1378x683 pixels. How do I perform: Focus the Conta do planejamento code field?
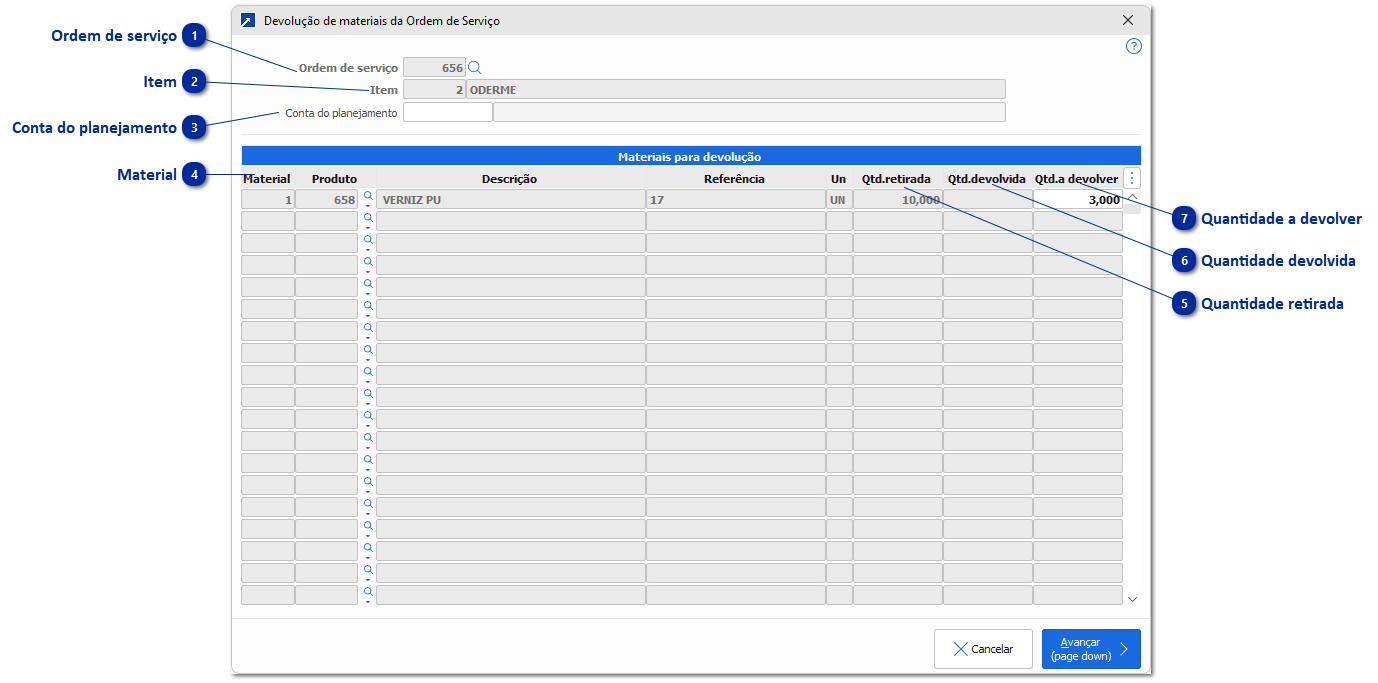coord(448,112)
